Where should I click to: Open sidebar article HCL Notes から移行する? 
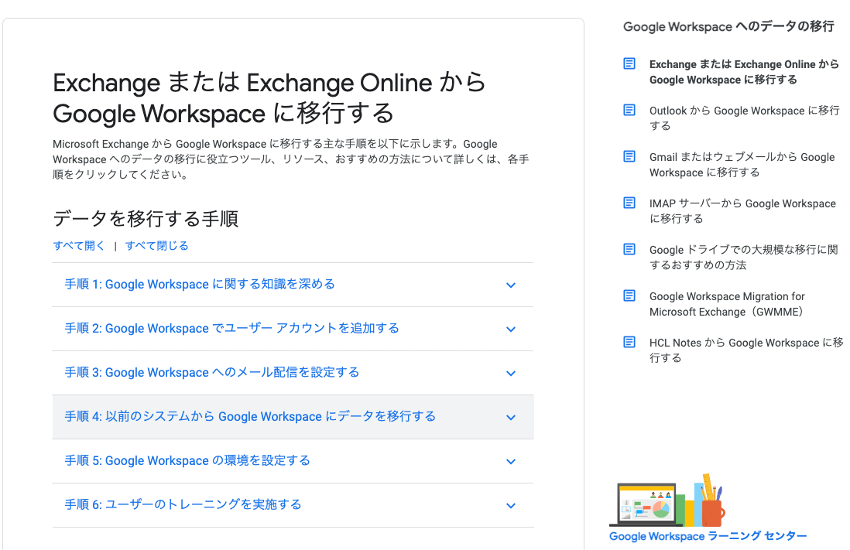pos(746,350)
